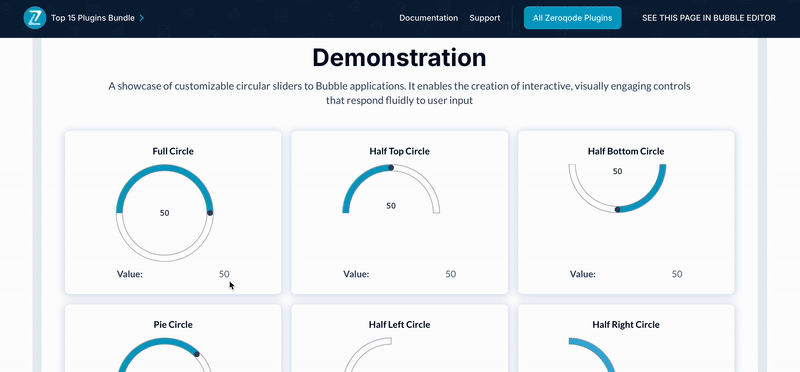The width and height of the screenshot is (800, 372).
Task: Click the Value label in Half Top Circle card
Action: 356,274
